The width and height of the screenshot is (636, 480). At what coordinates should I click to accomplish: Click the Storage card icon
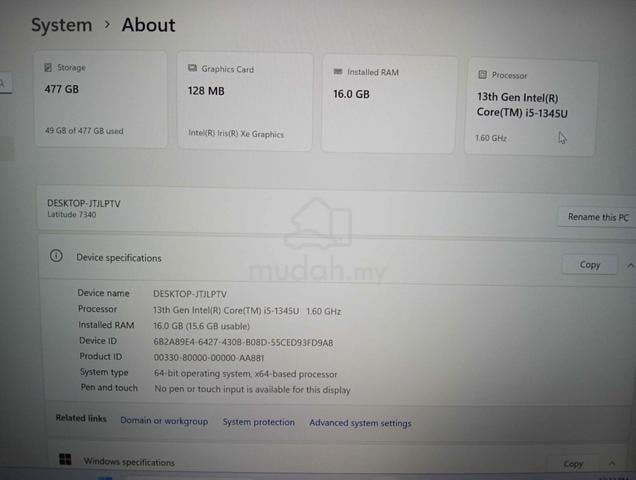tap(48, 67)
